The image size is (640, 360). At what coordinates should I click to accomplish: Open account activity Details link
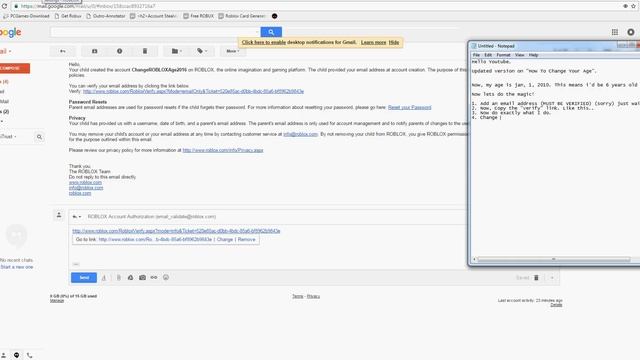coord(556,305)
